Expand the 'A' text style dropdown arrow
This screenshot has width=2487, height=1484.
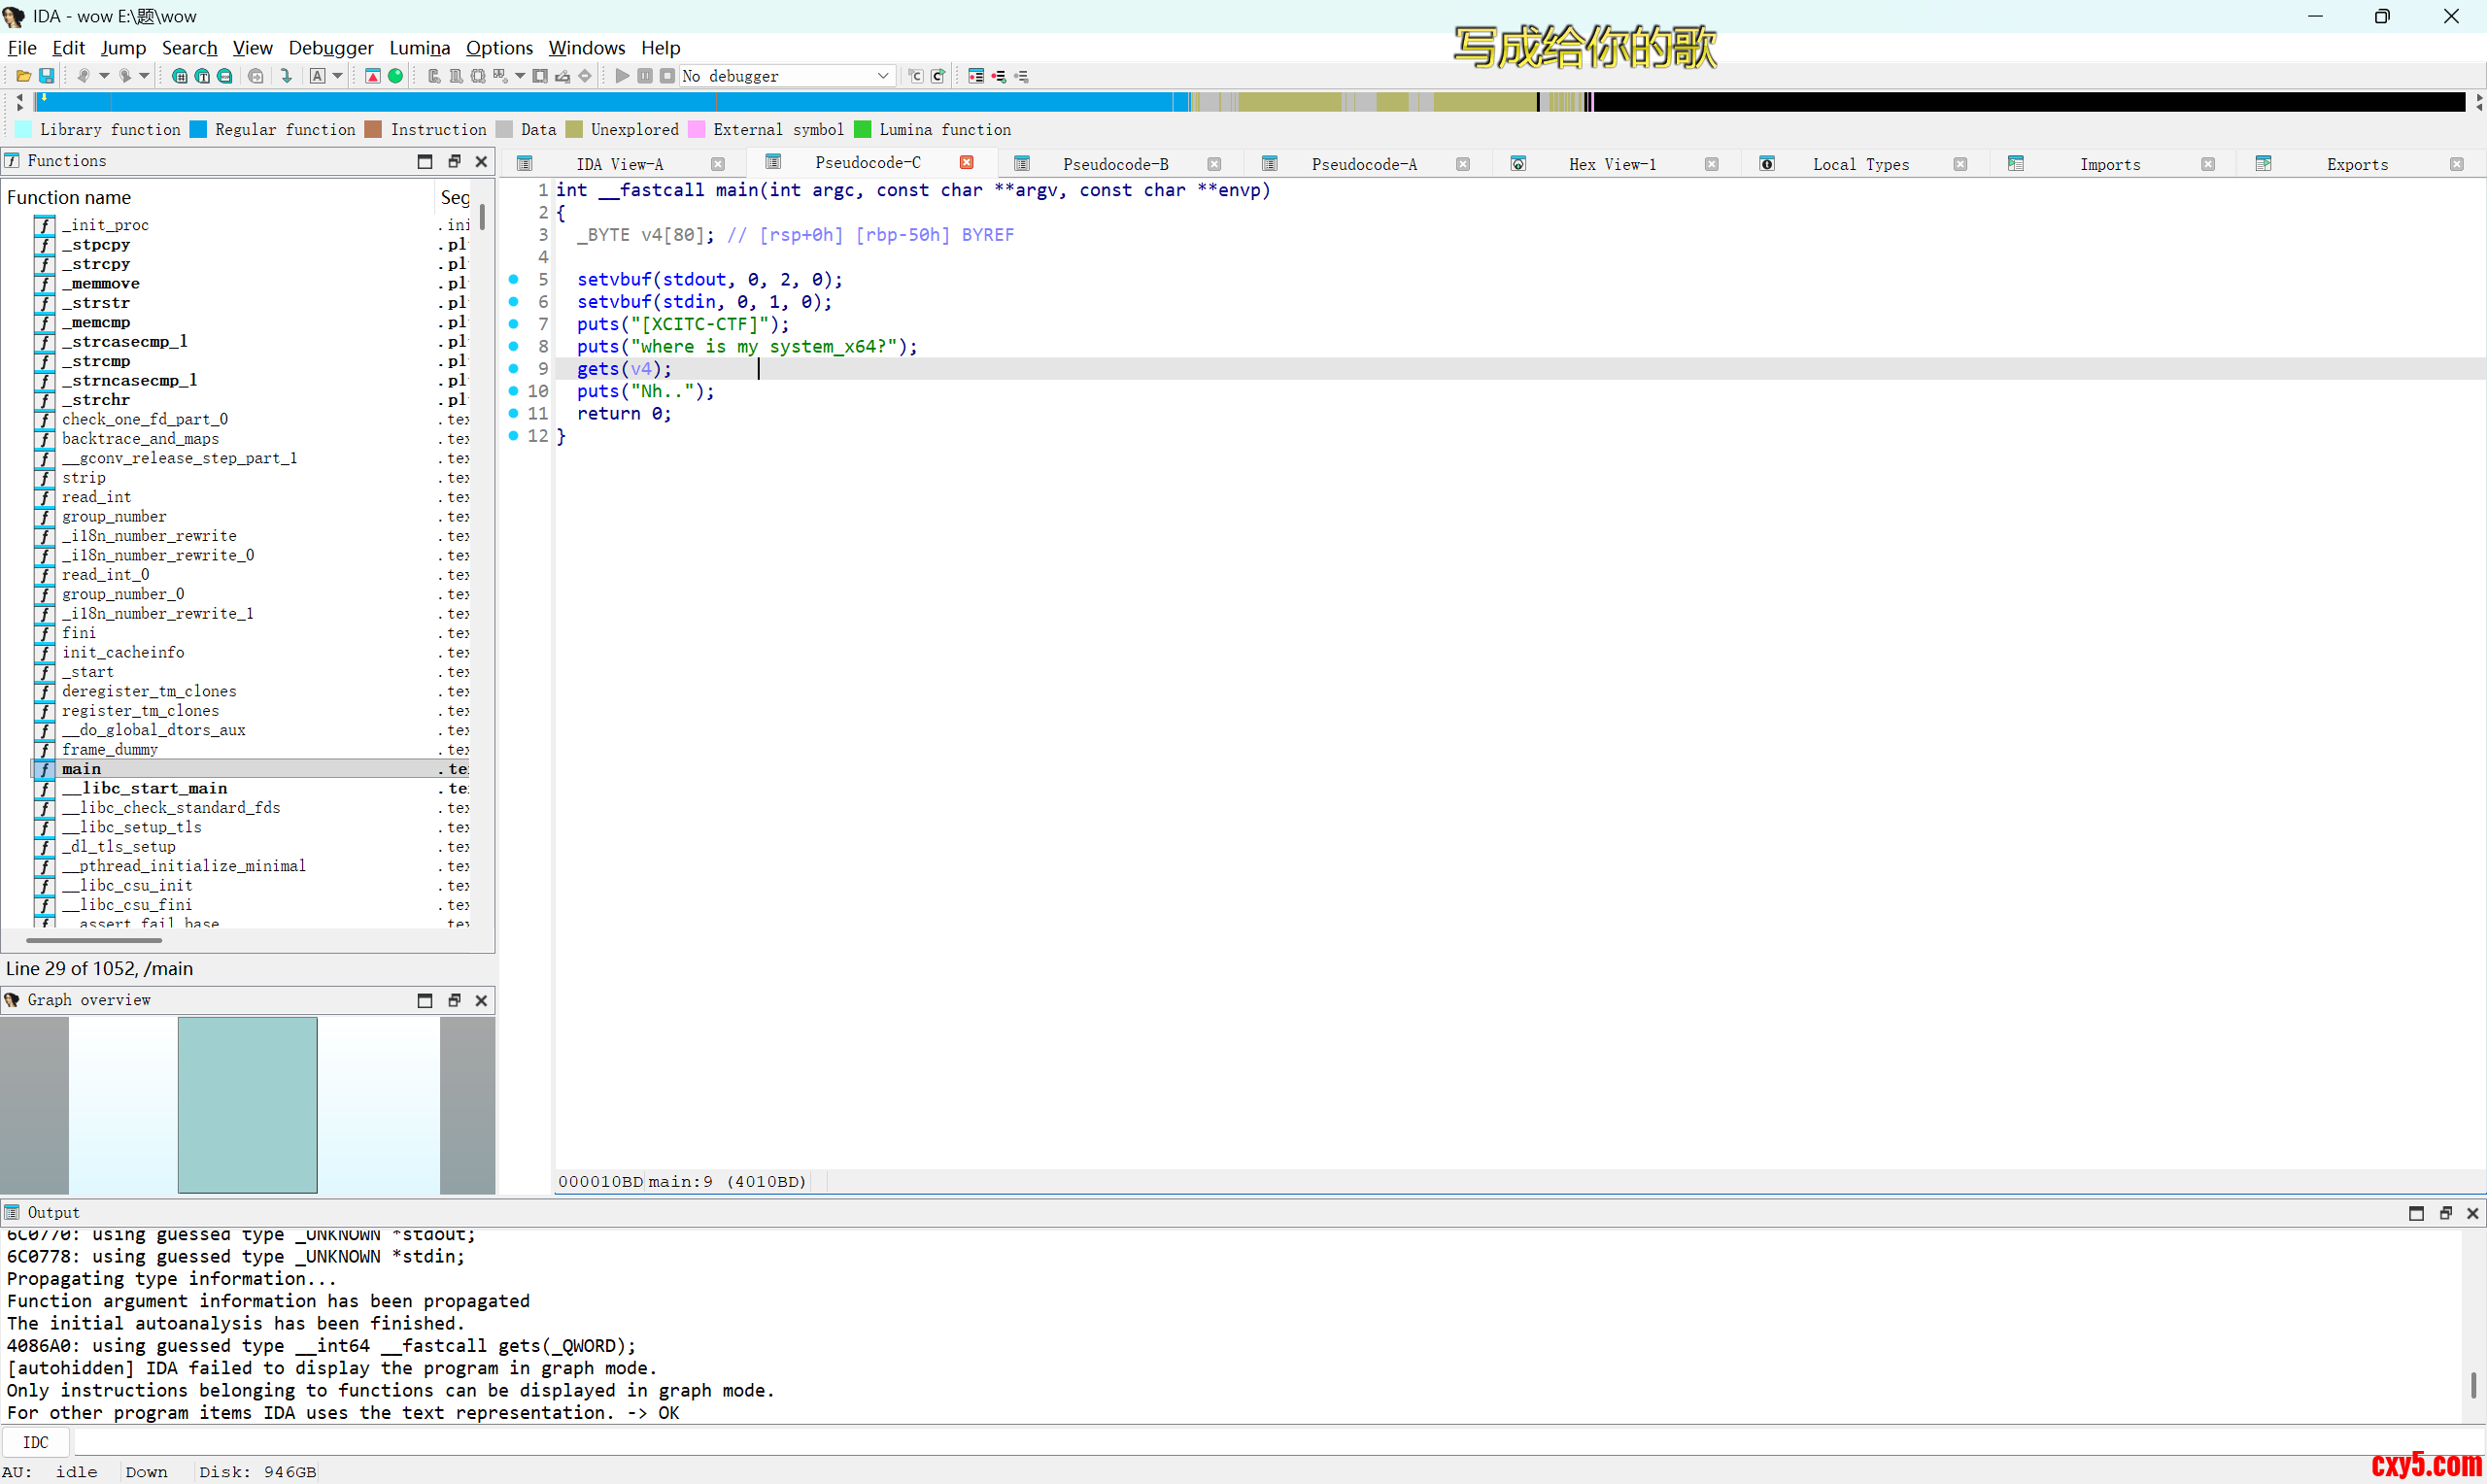338,76
